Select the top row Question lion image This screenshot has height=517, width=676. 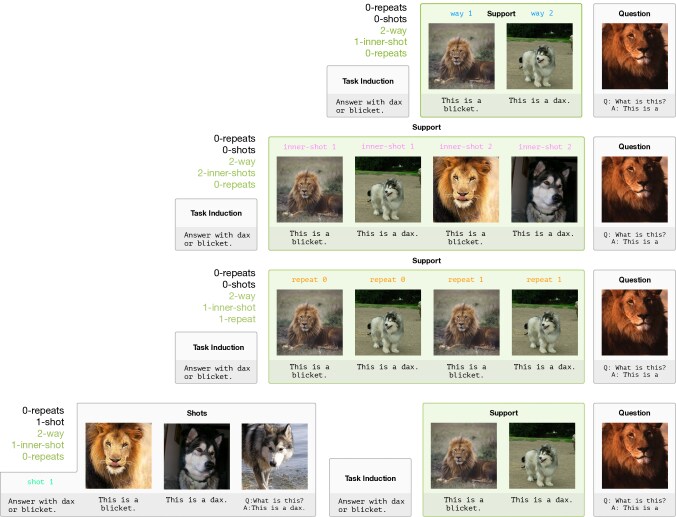click(635, 56)
